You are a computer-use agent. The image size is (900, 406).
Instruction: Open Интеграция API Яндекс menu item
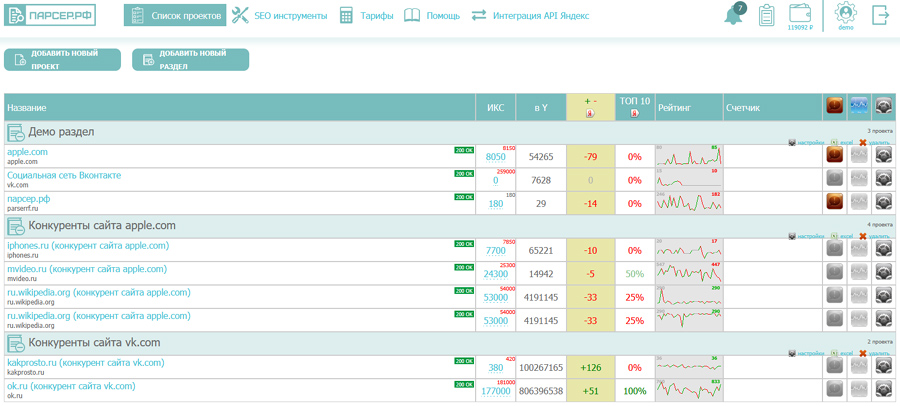tap(530, 16)
